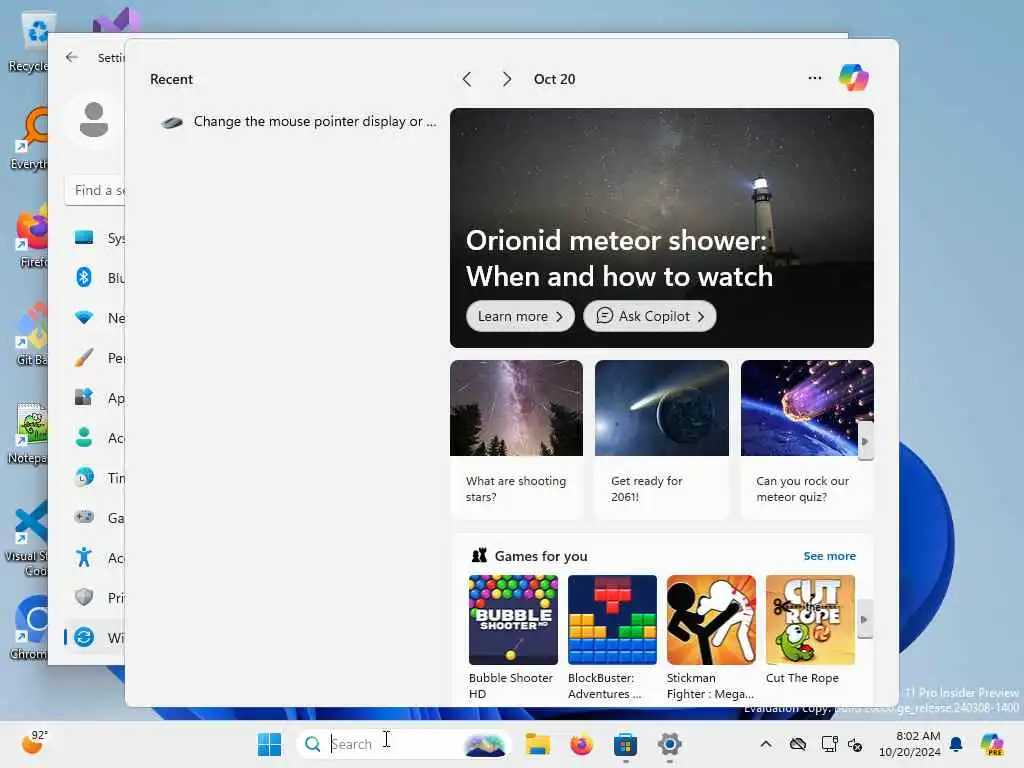
Task: Show more games with the arrow
Action: pos(865,619)
